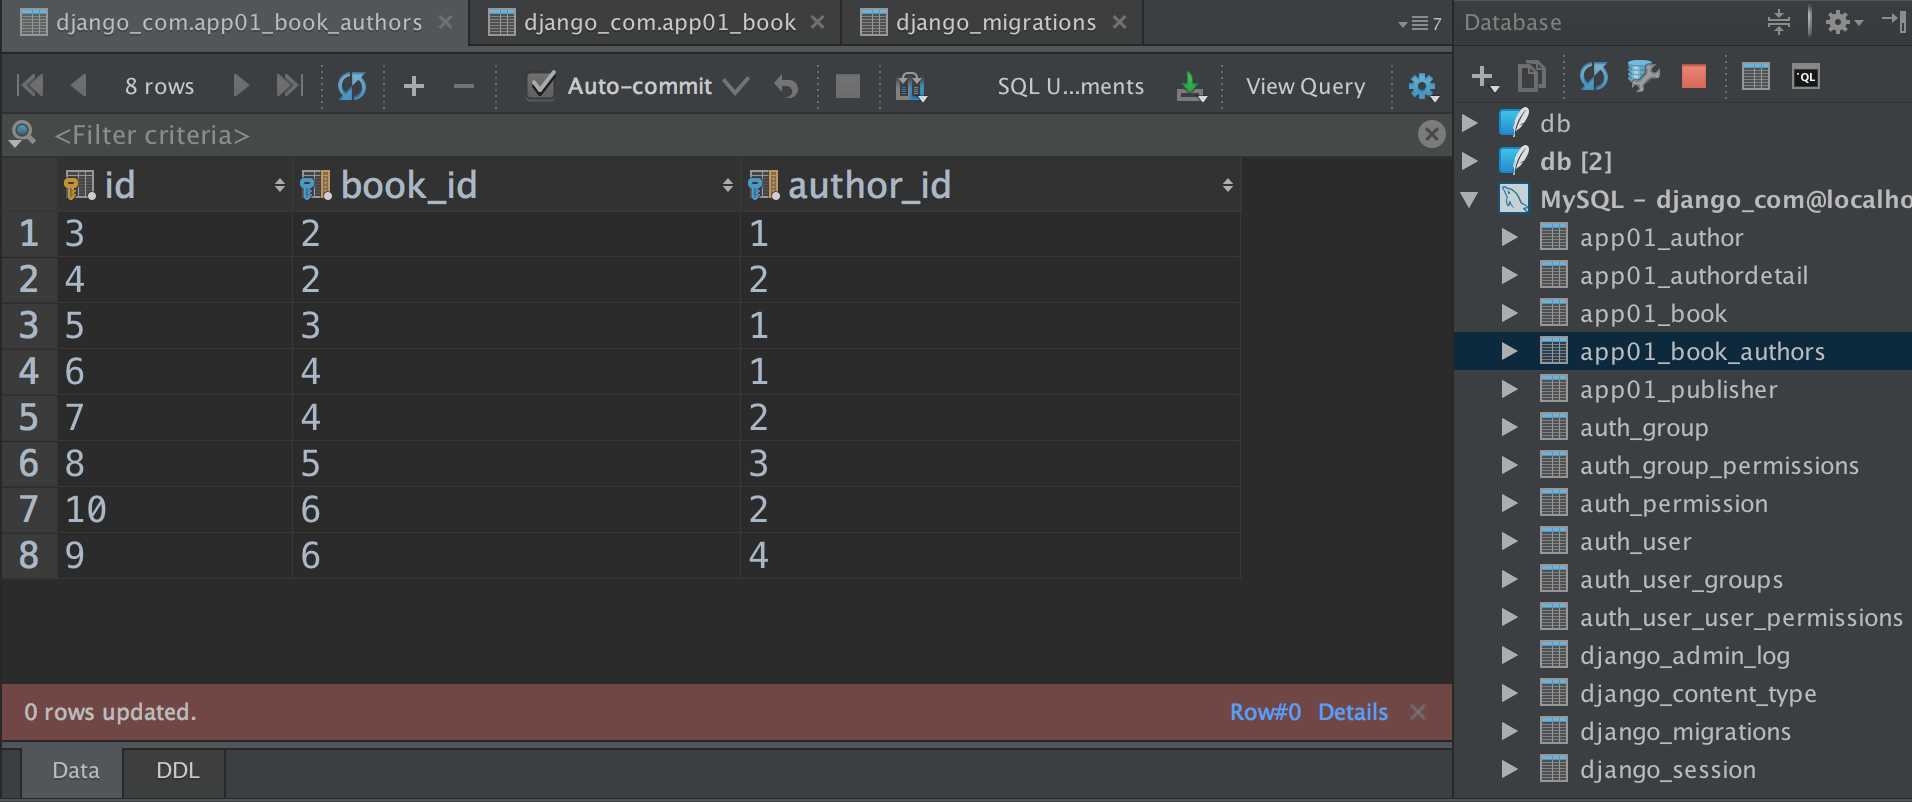
Task: Close the django_migrations tab
Action: (1120, 22)
